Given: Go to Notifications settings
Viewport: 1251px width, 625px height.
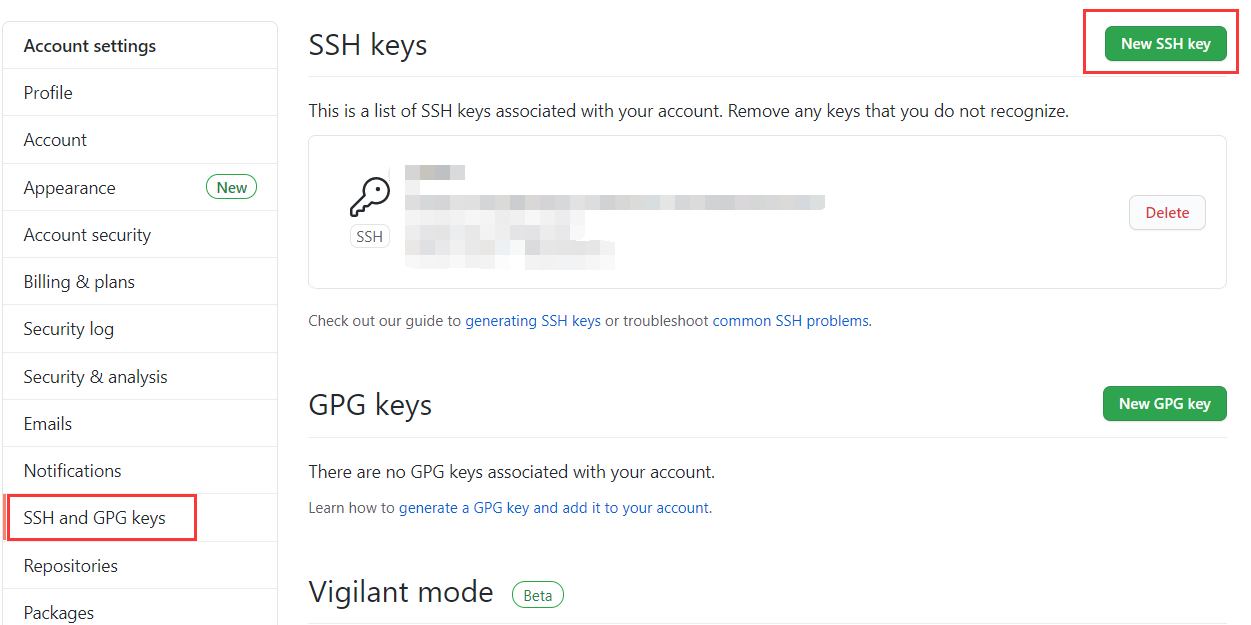Looking at the screenshot, I should point(72,471).
